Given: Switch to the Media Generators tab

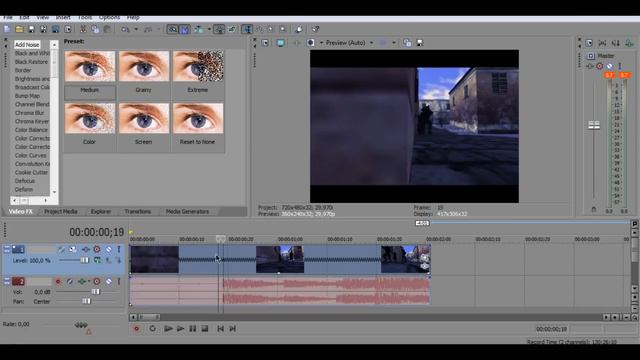Looking at the screenshot, I should tap(187, 211).
